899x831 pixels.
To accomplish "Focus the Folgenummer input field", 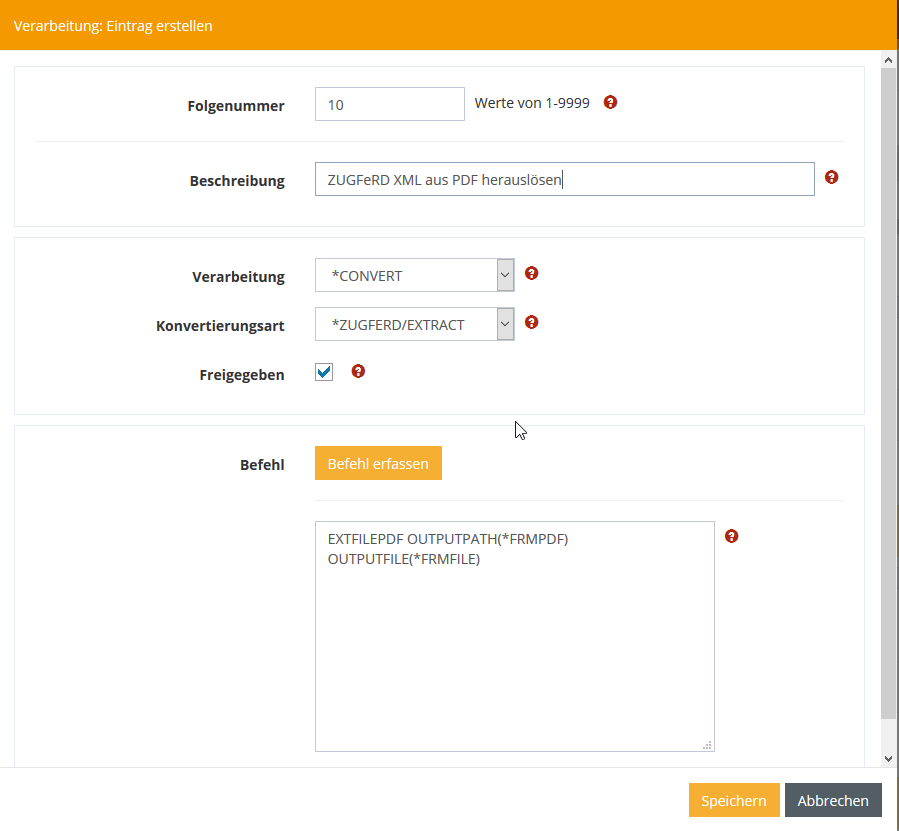I will 389,104.
